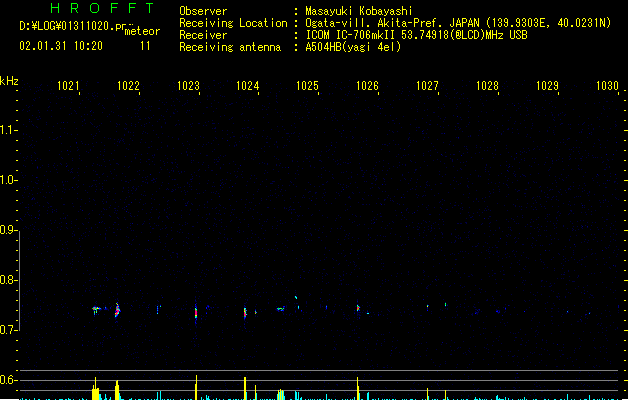Screen dimensions: 629x400
Task: Click time axis label 1025
Action: pos(307,86)
